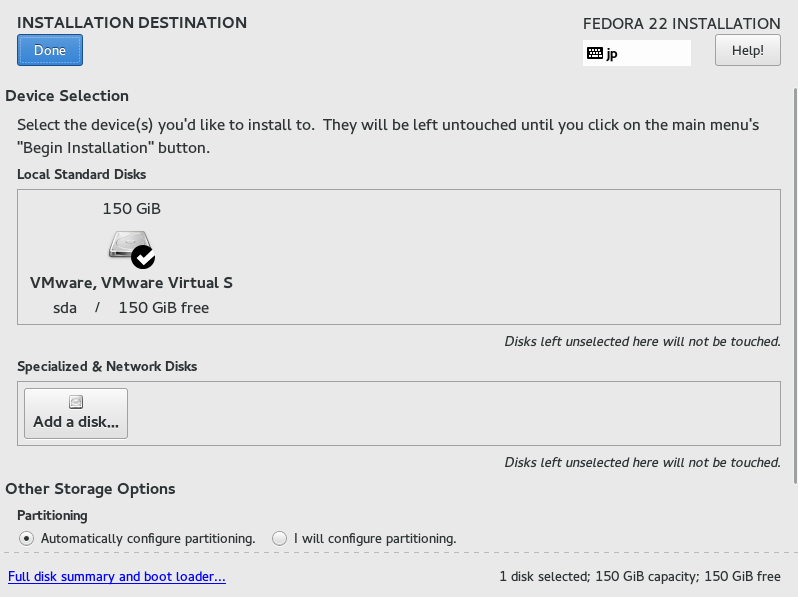Click the VMware, VMware Virtual S disk name
This screenshot has height=597, width=798.
pos(131,283)
